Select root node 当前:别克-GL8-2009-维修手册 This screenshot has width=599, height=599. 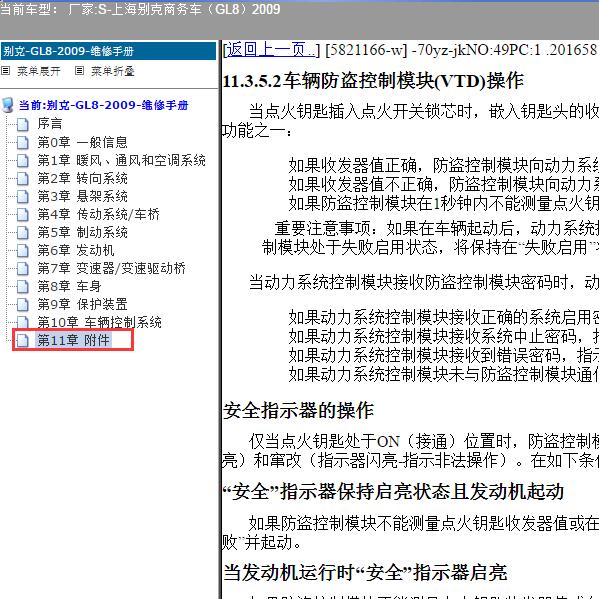click(103, 105)
